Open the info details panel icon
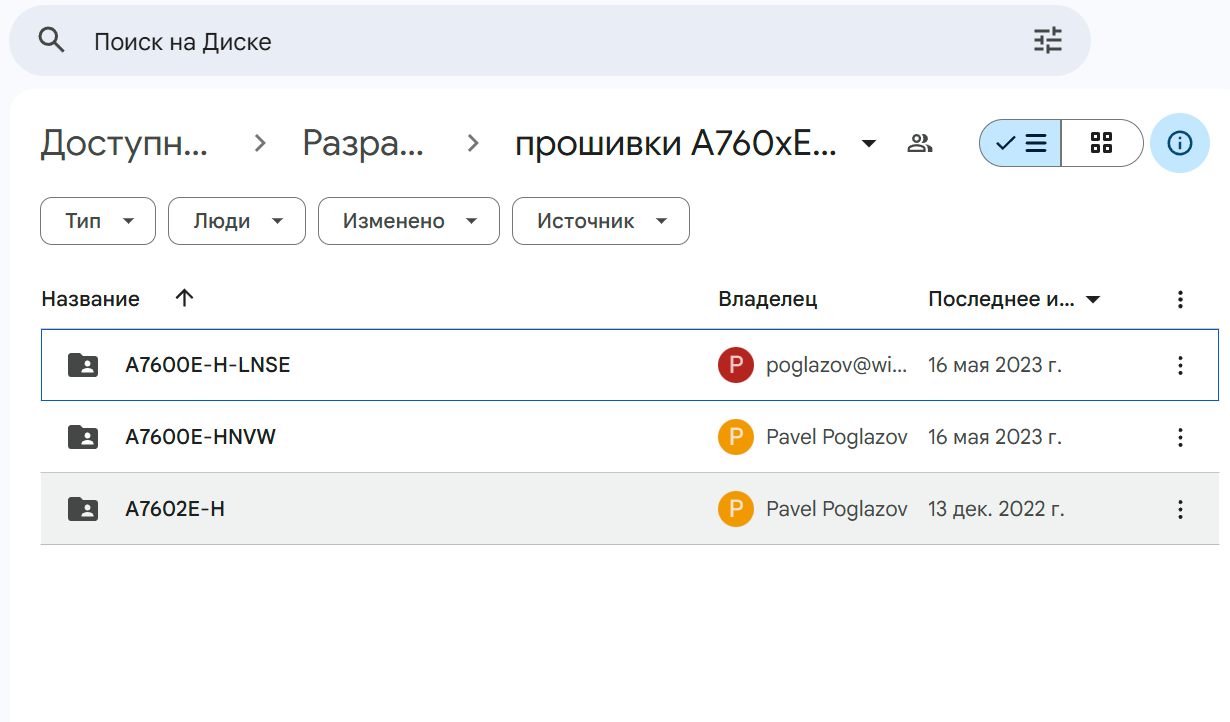Image resolution: width=1230 pixels, height=722 pixels. click(x=1180, y=143)
